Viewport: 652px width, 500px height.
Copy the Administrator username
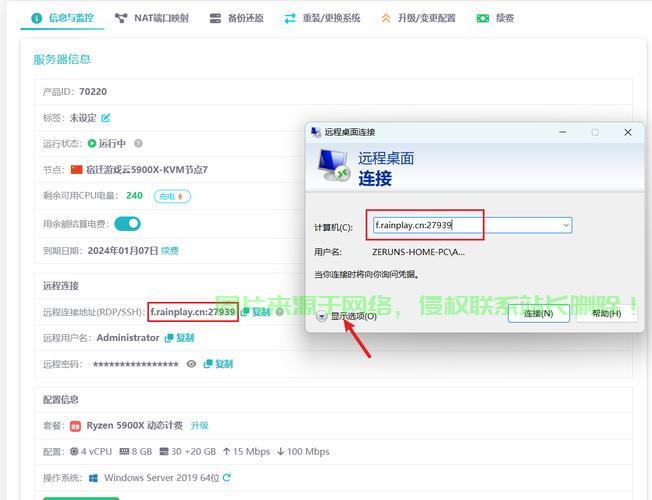[x=180, y=338]
